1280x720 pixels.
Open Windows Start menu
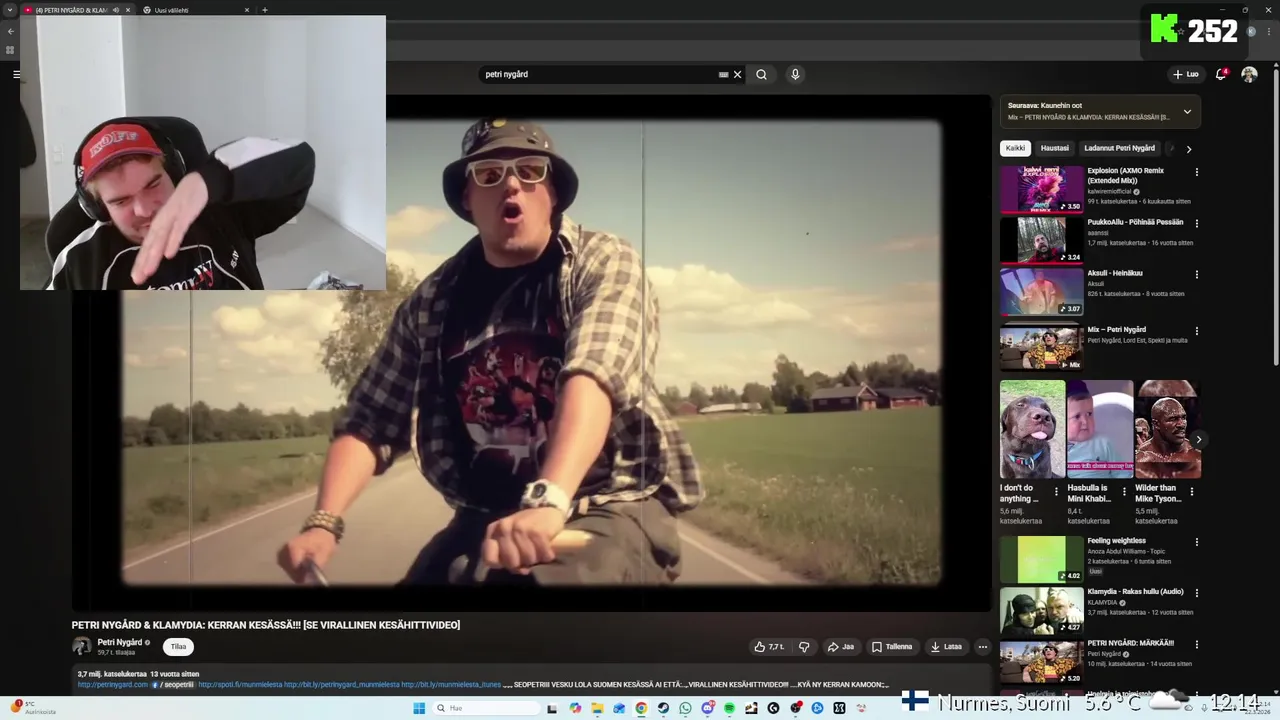pyautogui.click(x=419, y=708)
